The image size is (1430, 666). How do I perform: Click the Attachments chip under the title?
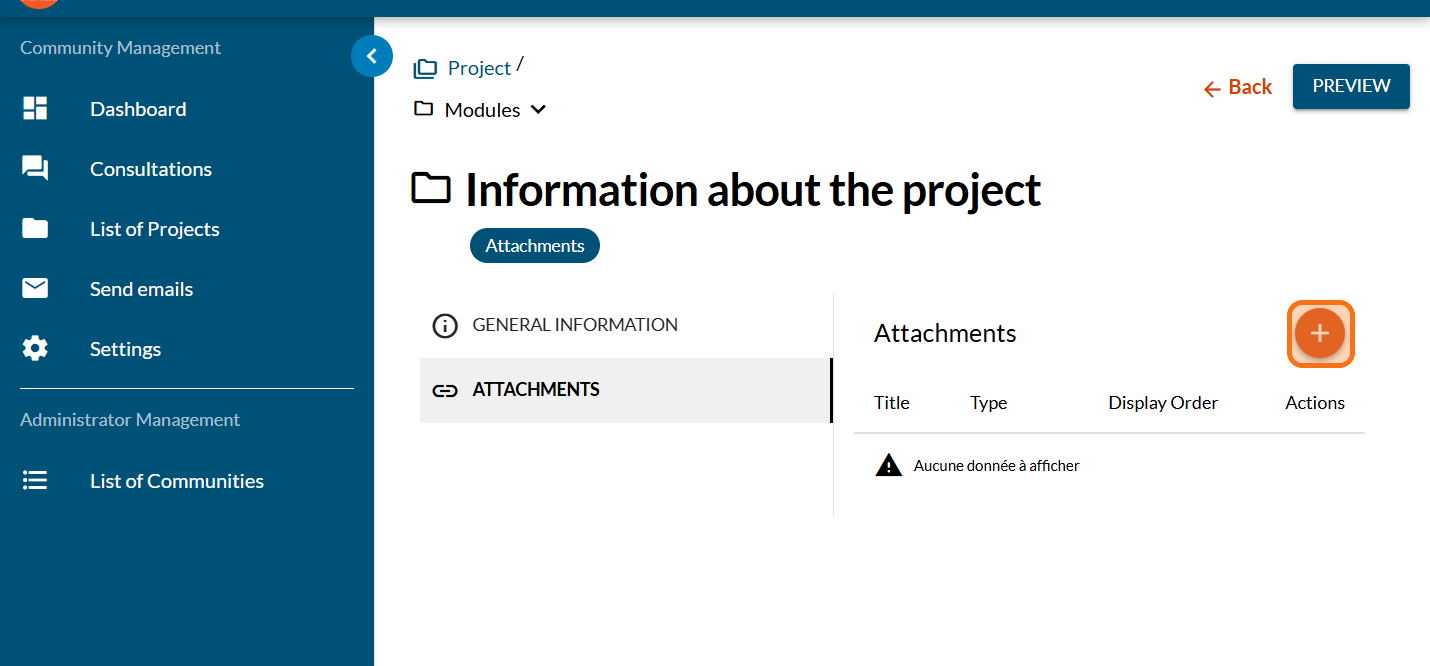coord(534,246)
